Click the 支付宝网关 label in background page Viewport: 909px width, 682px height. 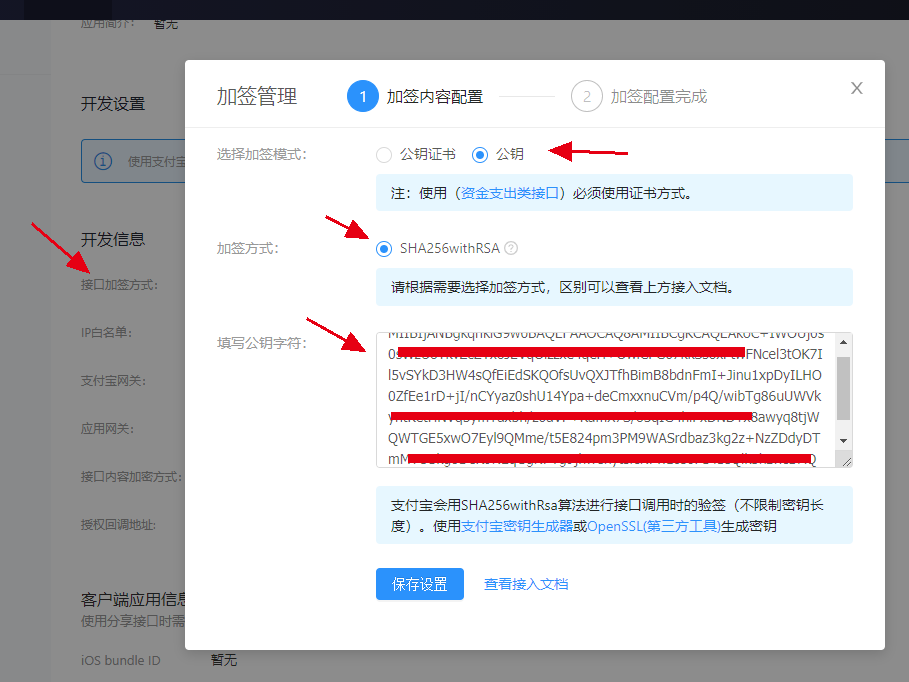114,380
